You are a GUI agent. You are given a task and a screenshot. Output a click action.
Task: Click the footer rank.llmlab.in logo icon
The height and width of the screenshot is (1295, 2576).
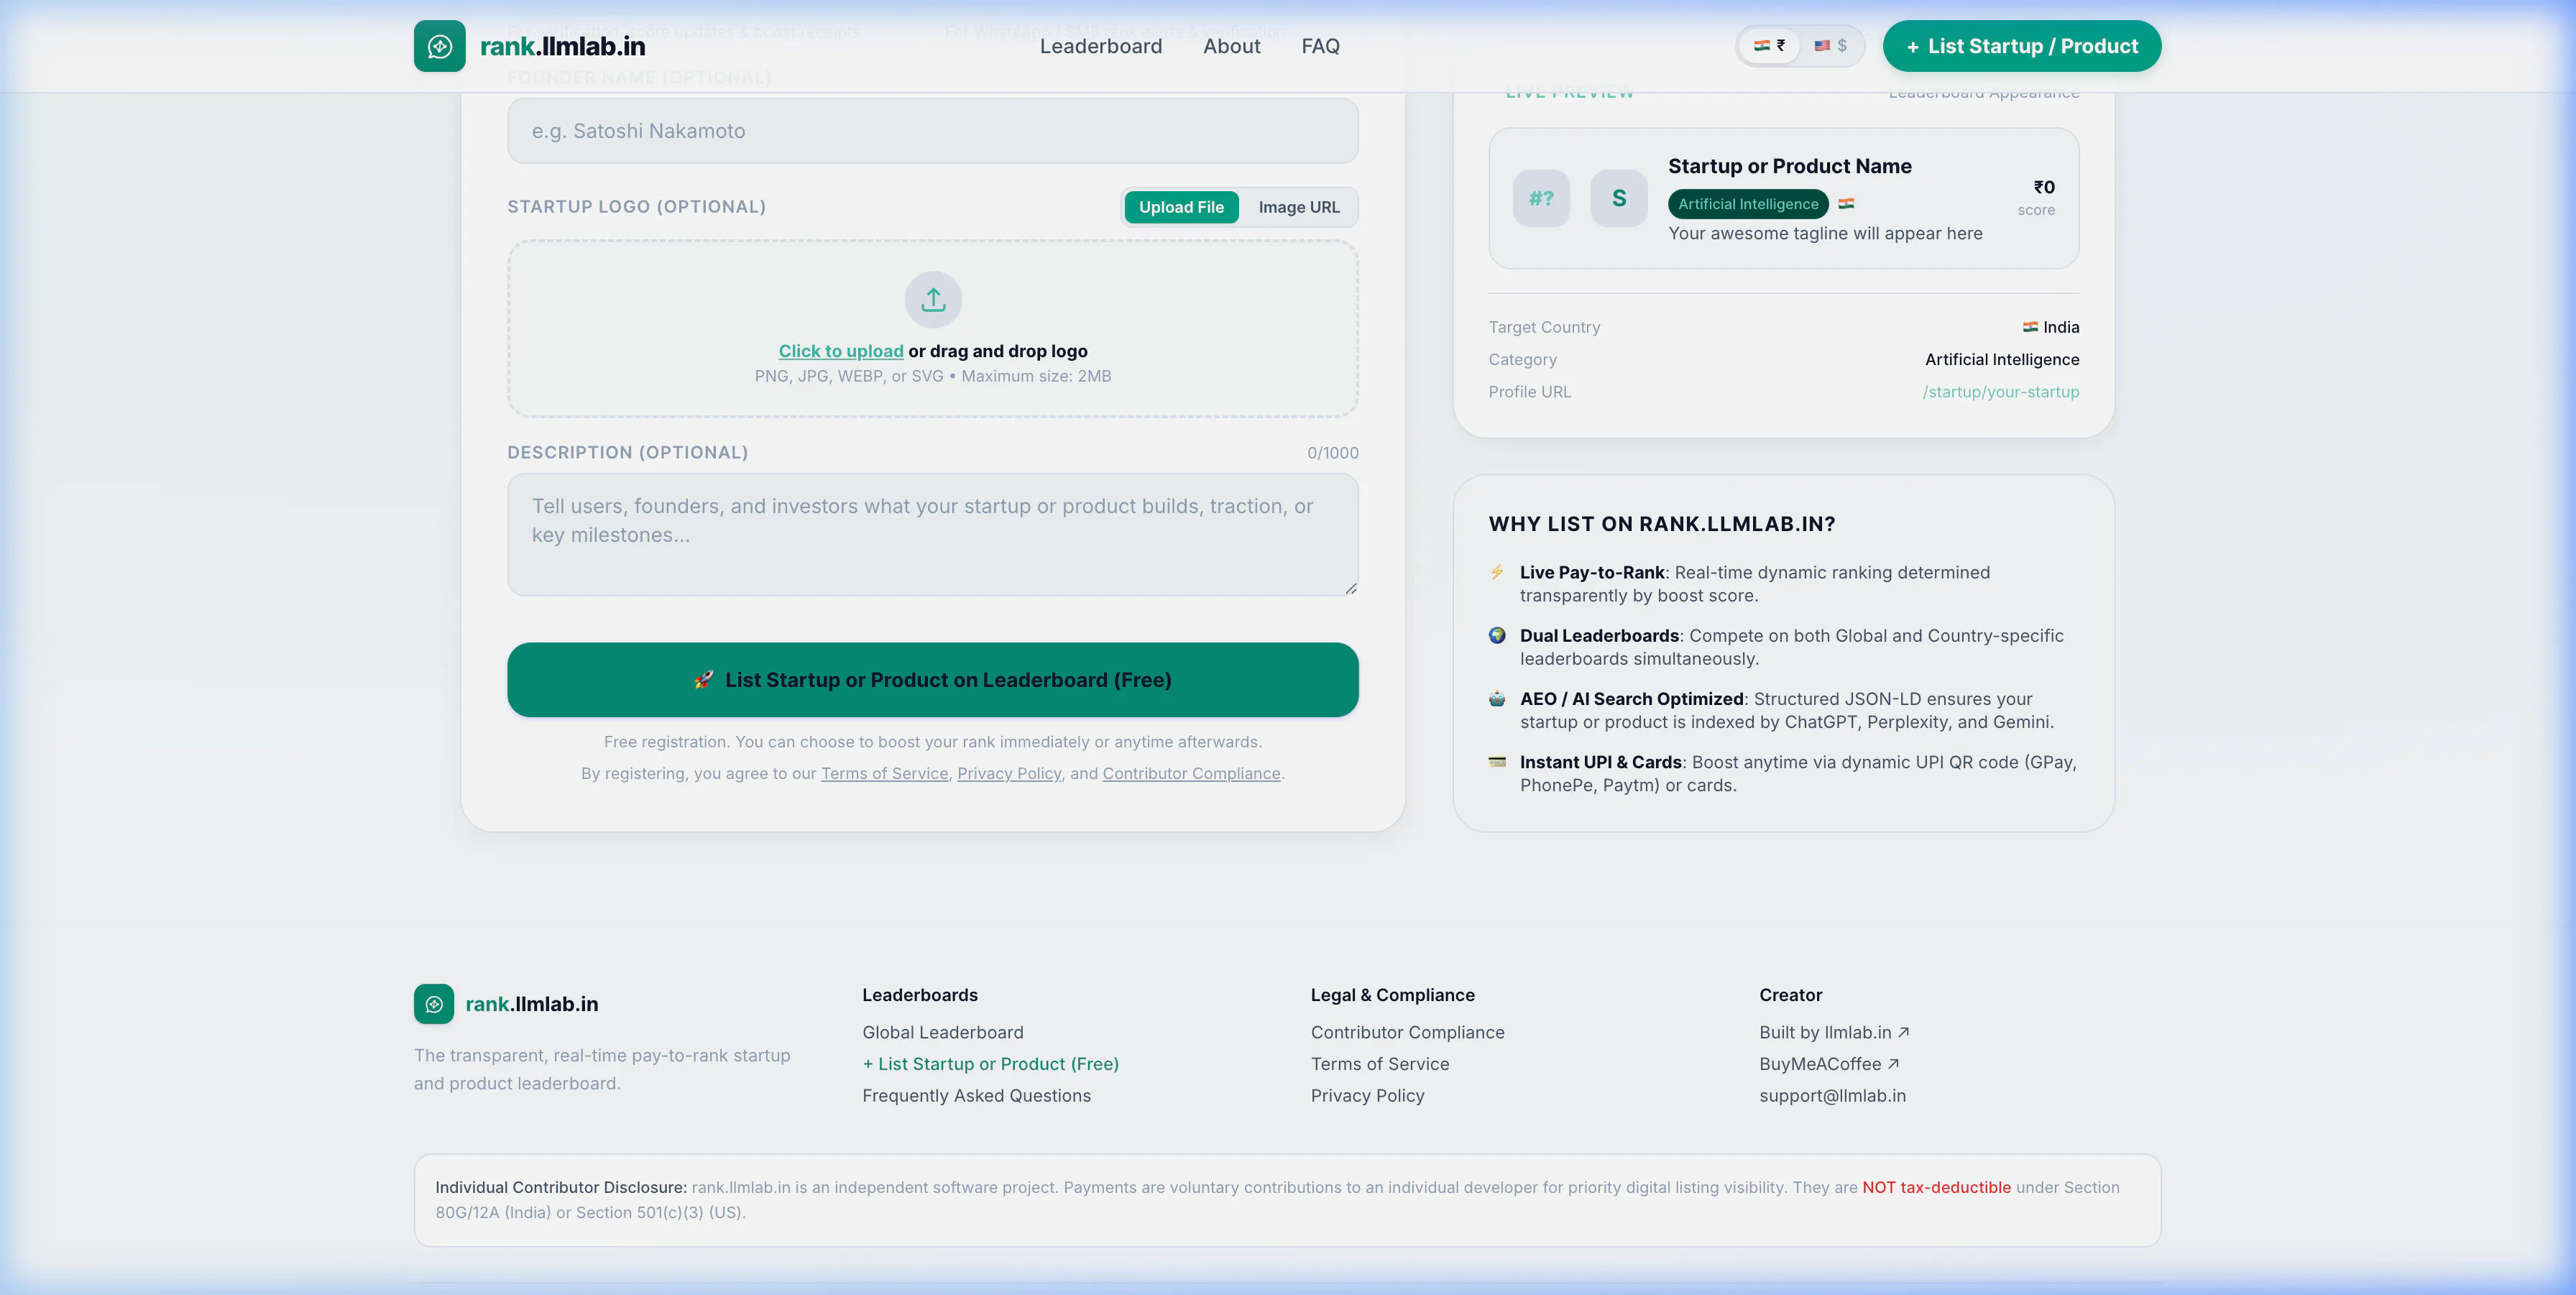(434, 1004)
